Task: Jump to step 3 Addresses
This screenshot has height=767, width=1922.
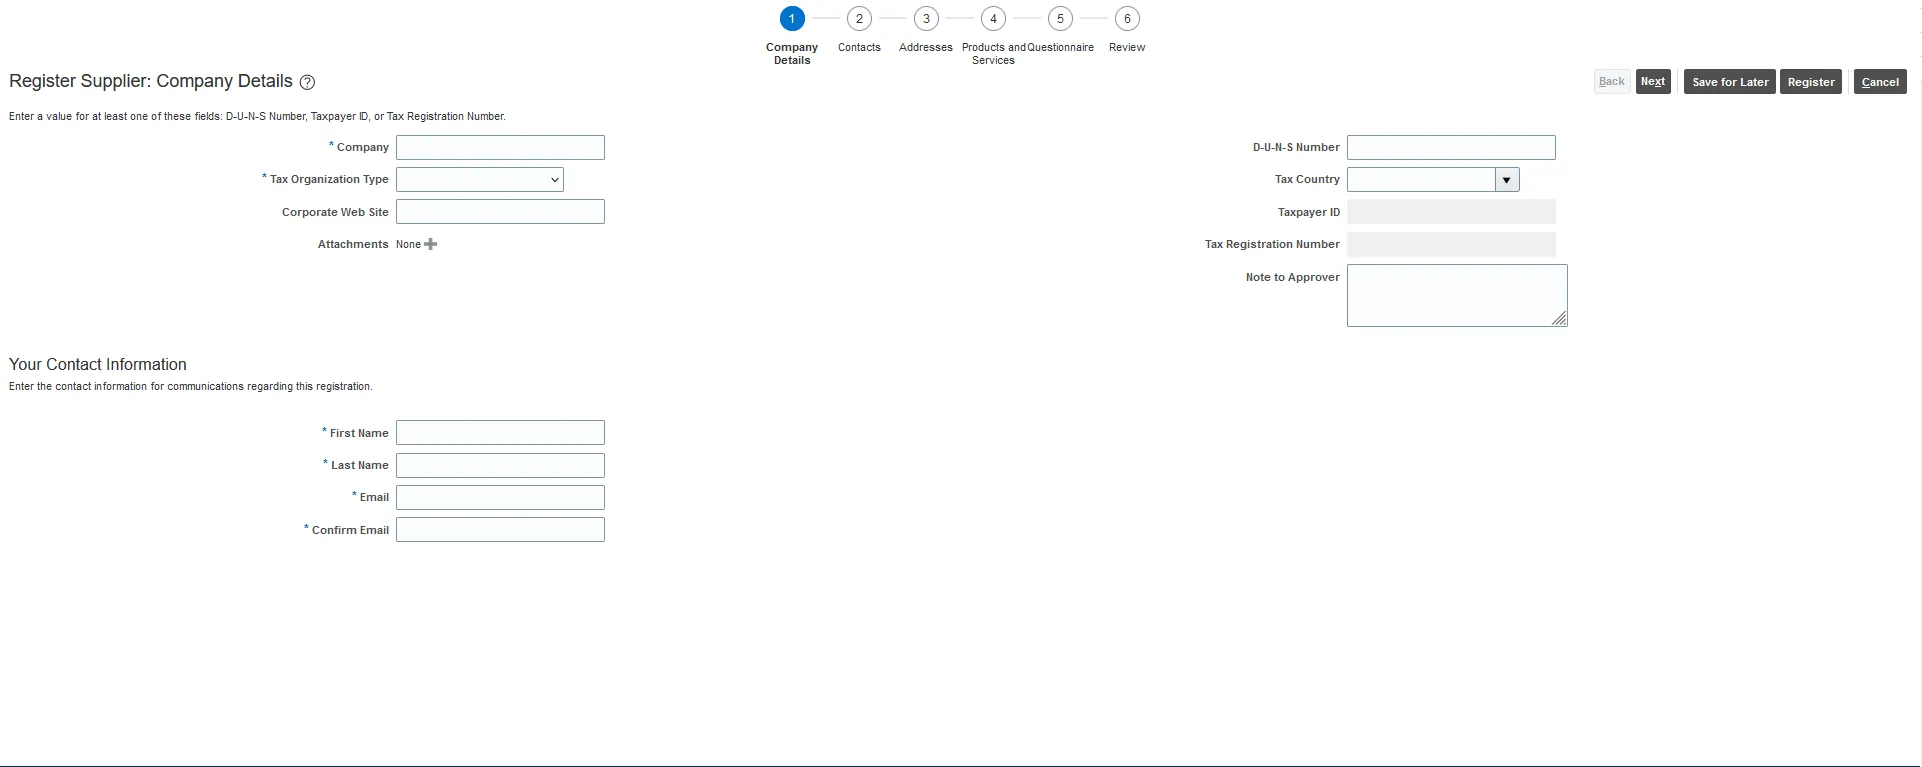Action: coord(925,19)
